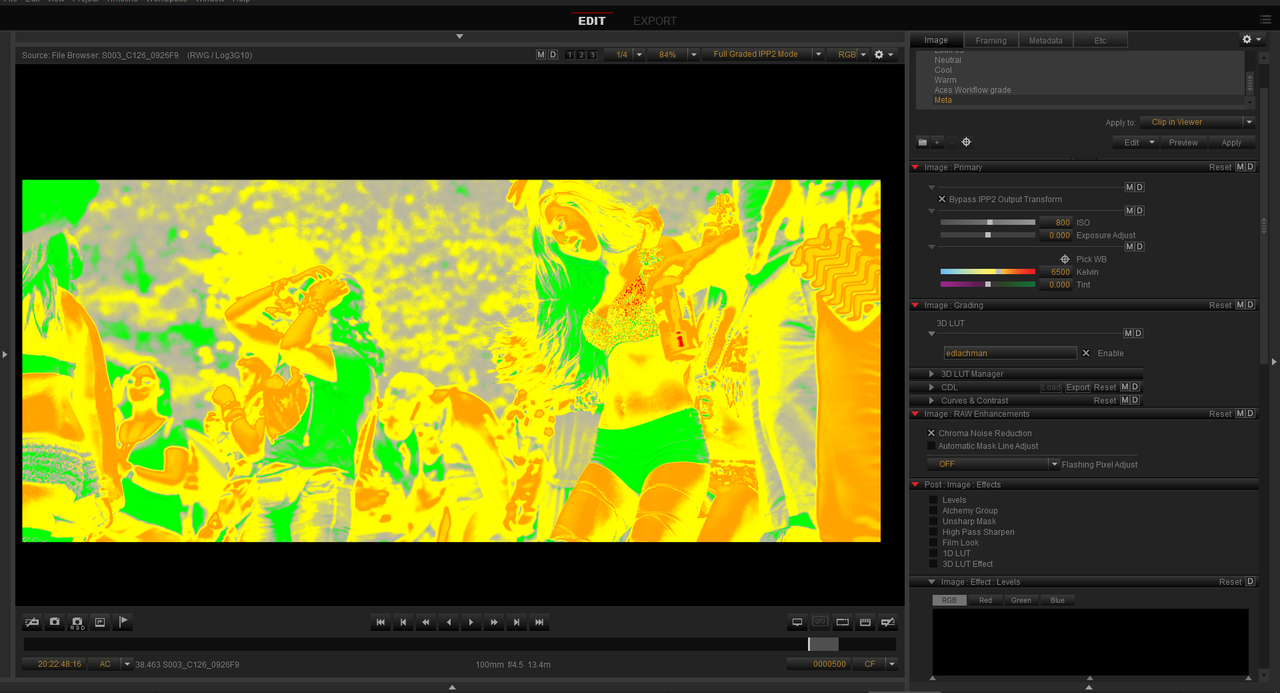
Task: Click the Pick WB crosshair icon
Action: coord(1065,259)
